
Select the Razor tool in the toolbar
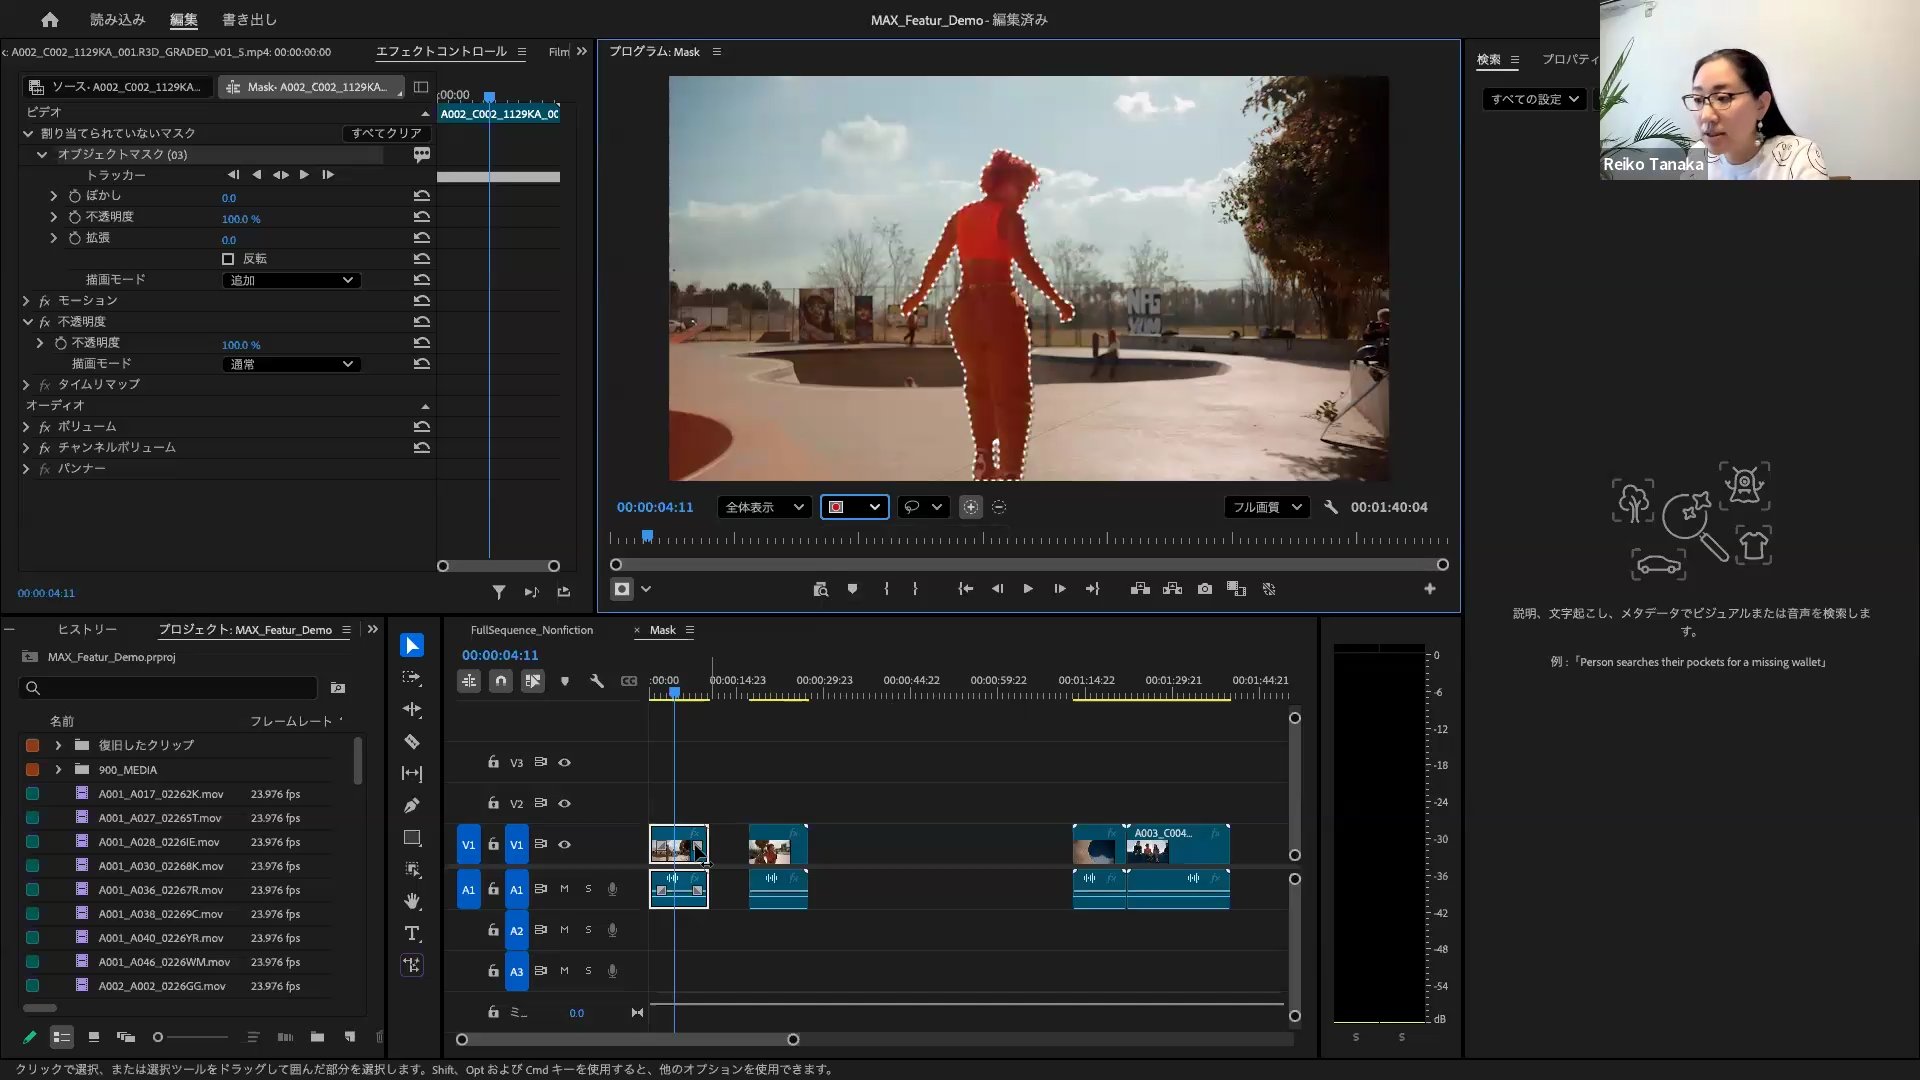412,742
